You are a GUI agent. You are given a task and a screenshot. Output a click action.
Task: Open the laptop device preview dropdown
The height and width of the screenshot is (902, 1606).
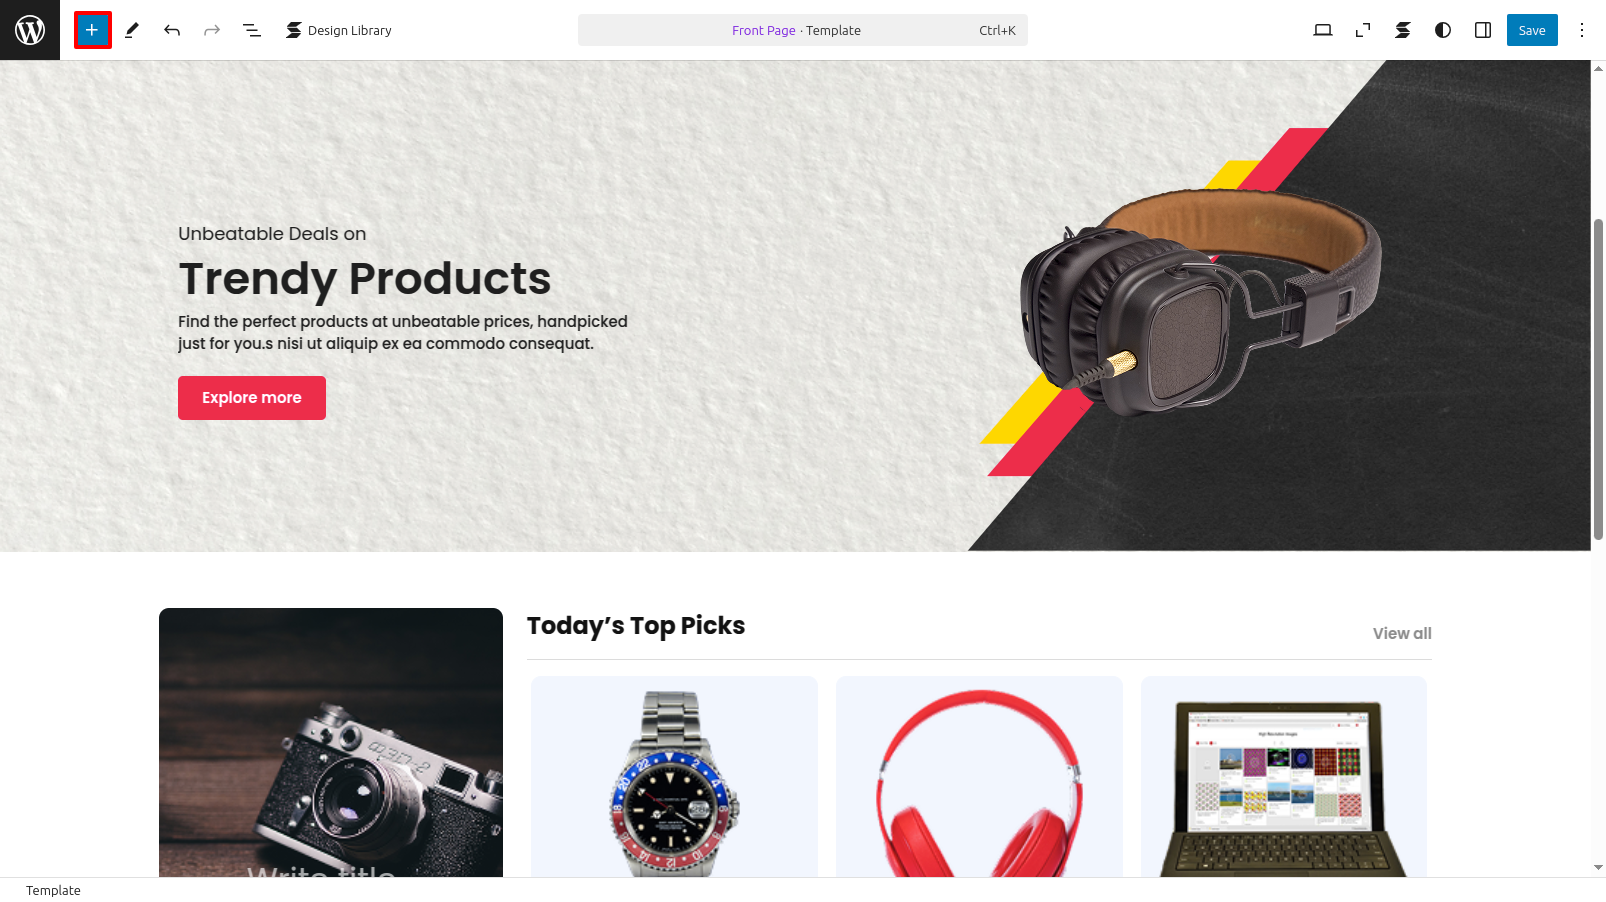point(1323,30)
